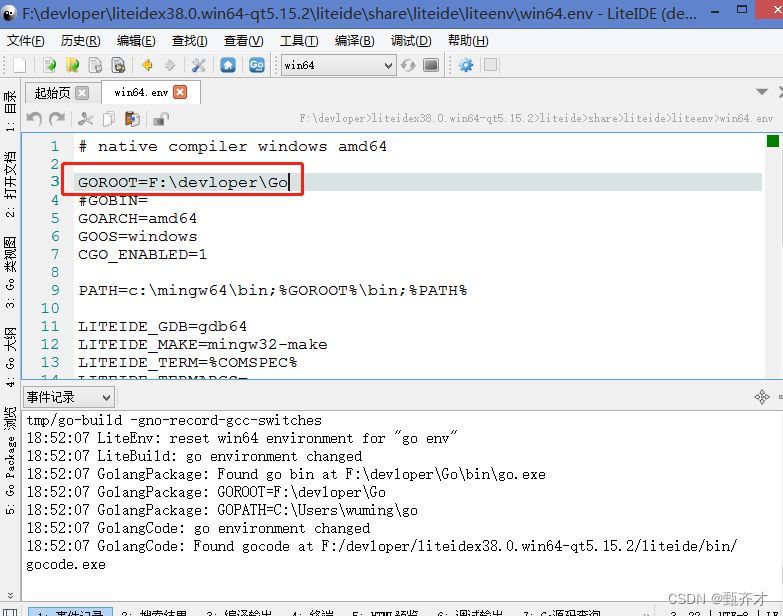783x616 pixels.
Task: Open the 查看(V) menu
Action: (244, 41)
